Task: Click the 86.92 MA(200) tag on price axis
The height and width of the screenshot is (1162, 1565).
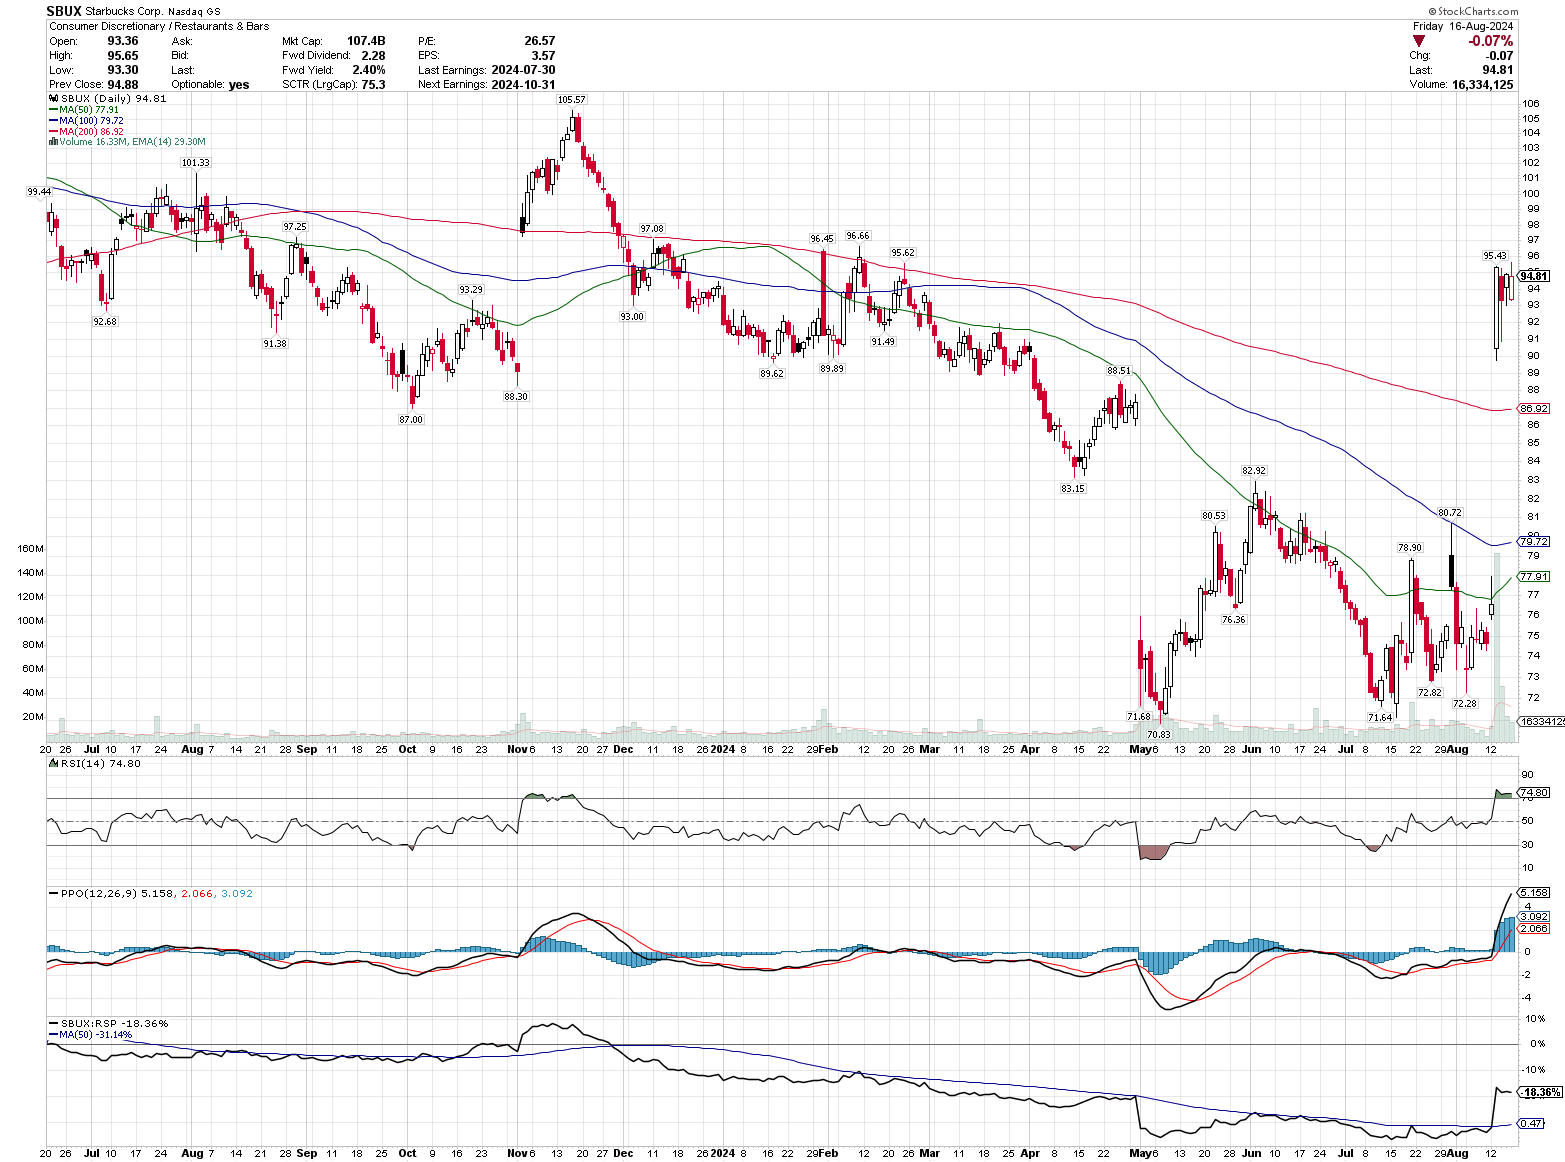Action: (x=1534, y=409)
